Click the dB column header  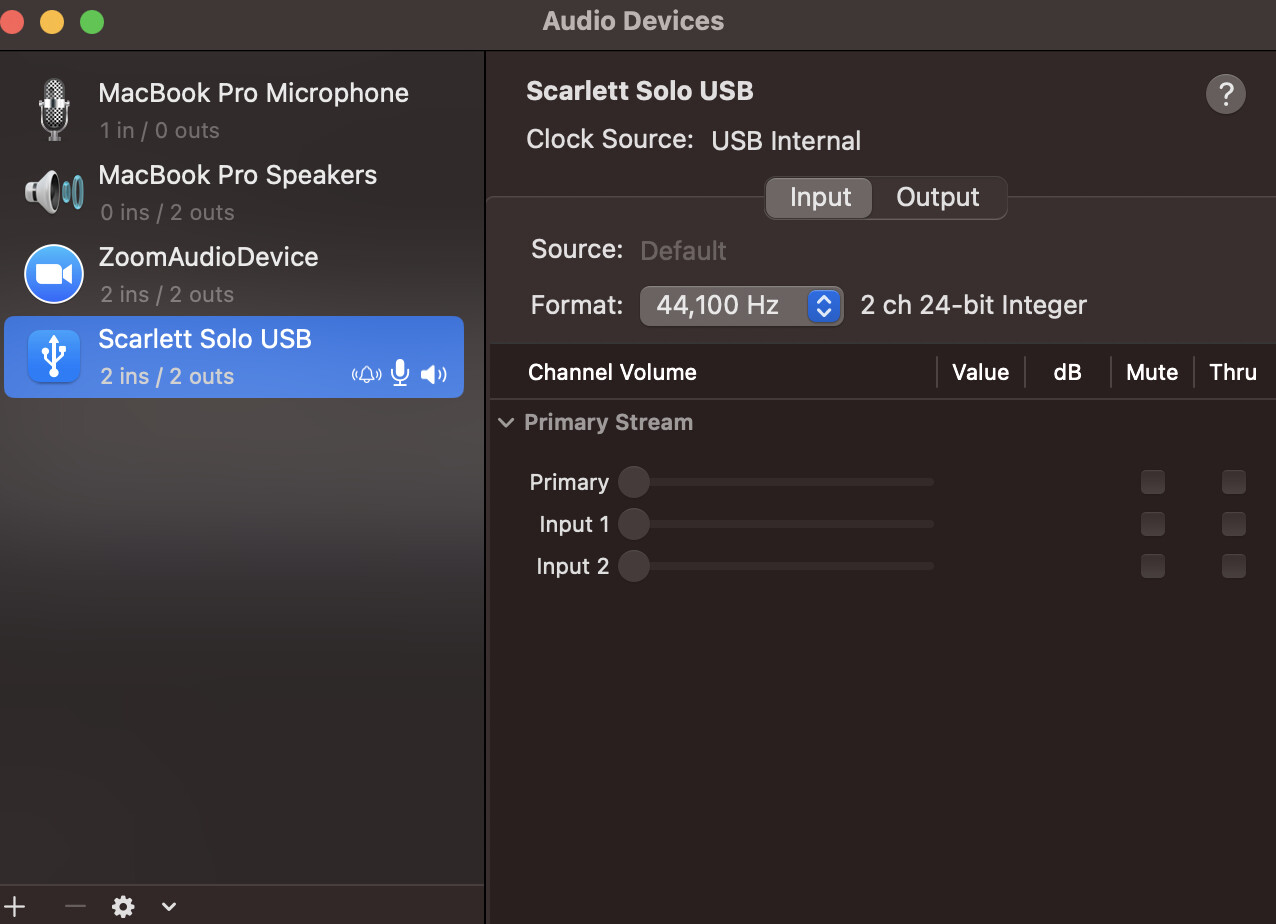[x=1067, y=372]
